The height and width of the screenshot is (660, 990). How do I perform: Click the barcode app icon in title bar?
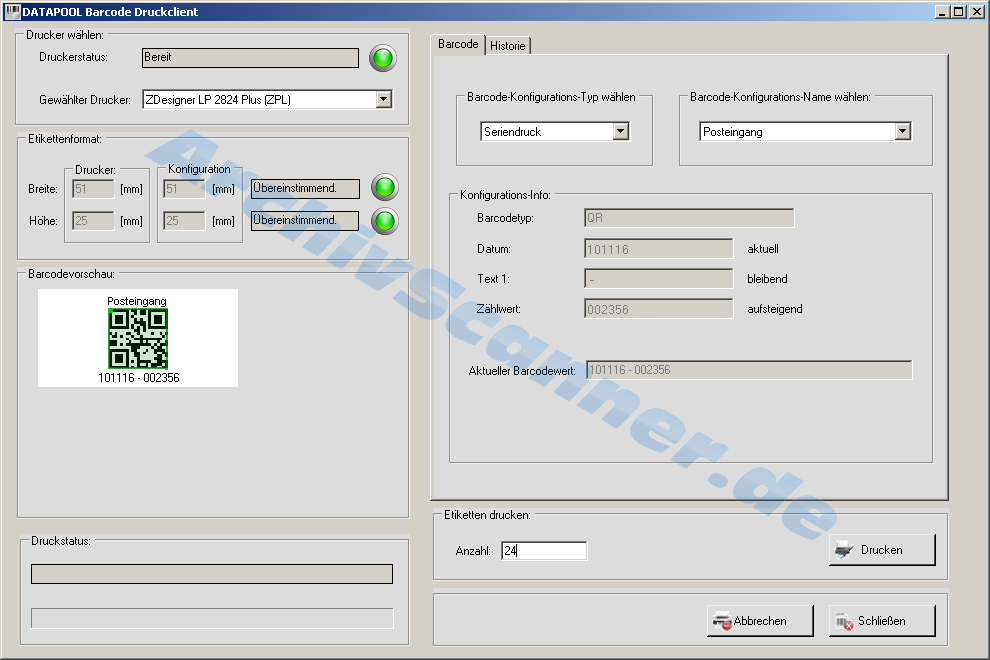pyautogui.click(x=12, y=12)
